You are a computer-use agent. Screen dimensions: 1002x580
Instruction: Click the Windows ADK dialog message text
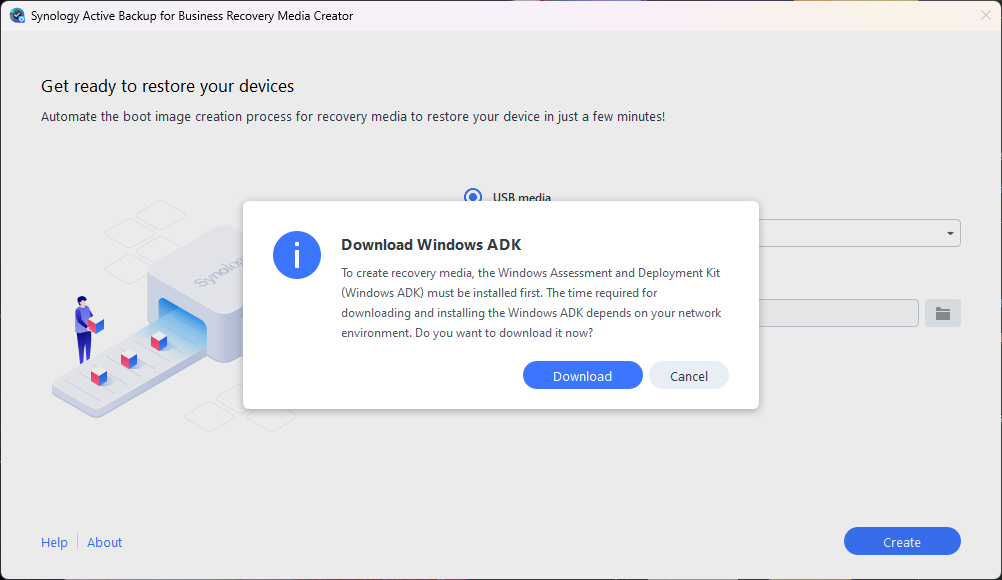pos(531,303)
